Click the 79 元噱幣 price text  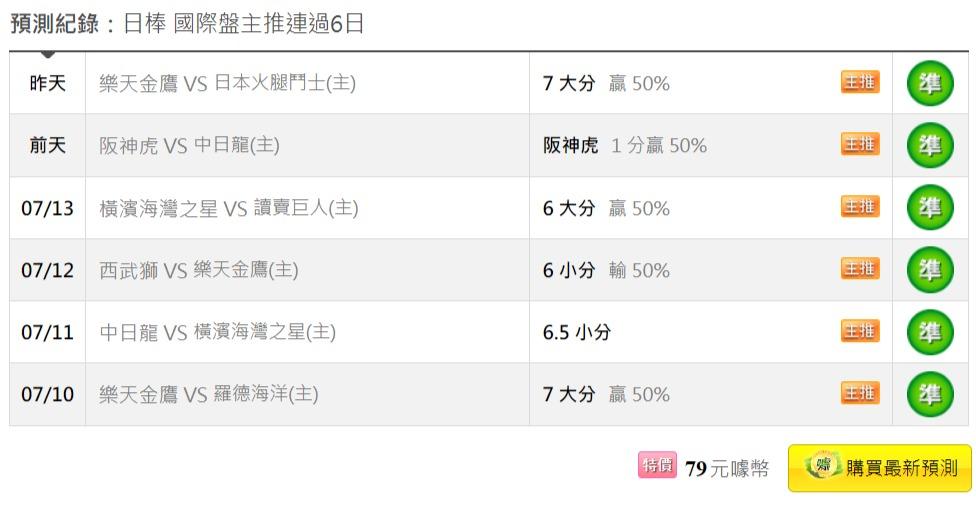click(726, 468)
